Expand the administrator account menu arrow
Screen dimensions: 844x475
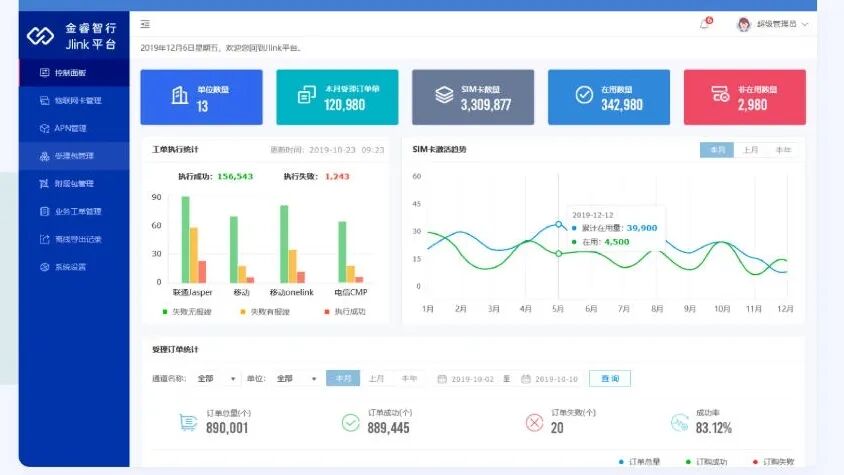tap(805, 24)
